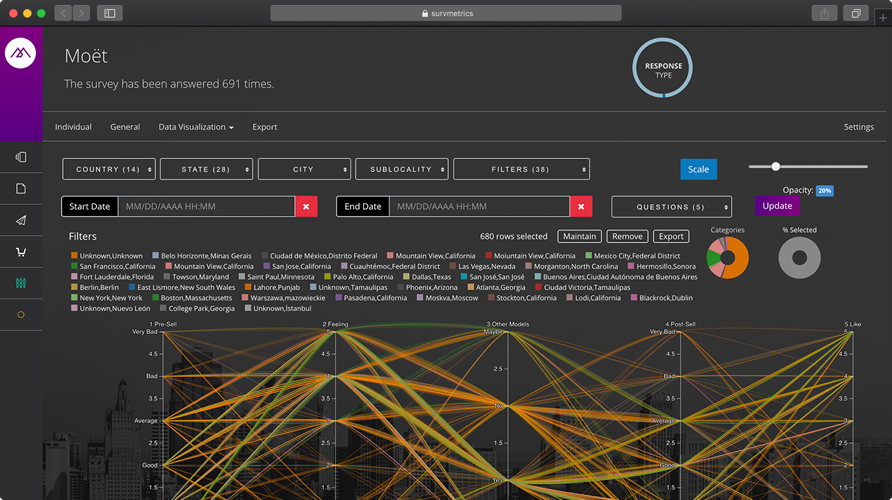This screenshot has width=892, height=500.
Task: Click the Remove button
Action: coord(627,236)
